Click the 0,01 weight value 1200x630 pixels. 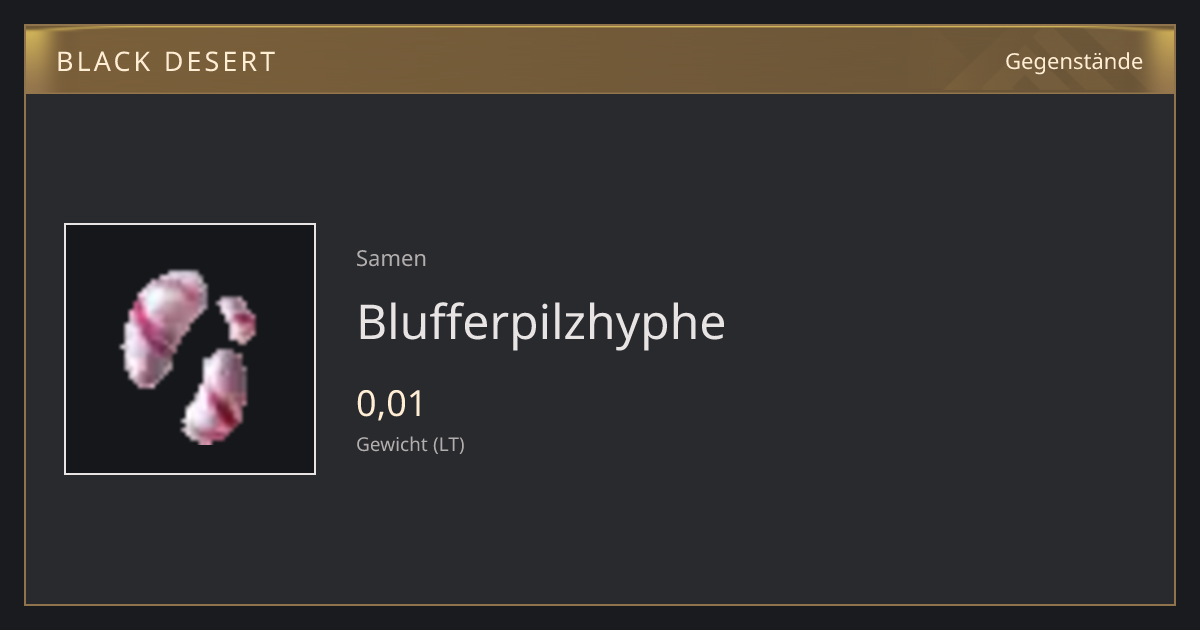point(391,403)
